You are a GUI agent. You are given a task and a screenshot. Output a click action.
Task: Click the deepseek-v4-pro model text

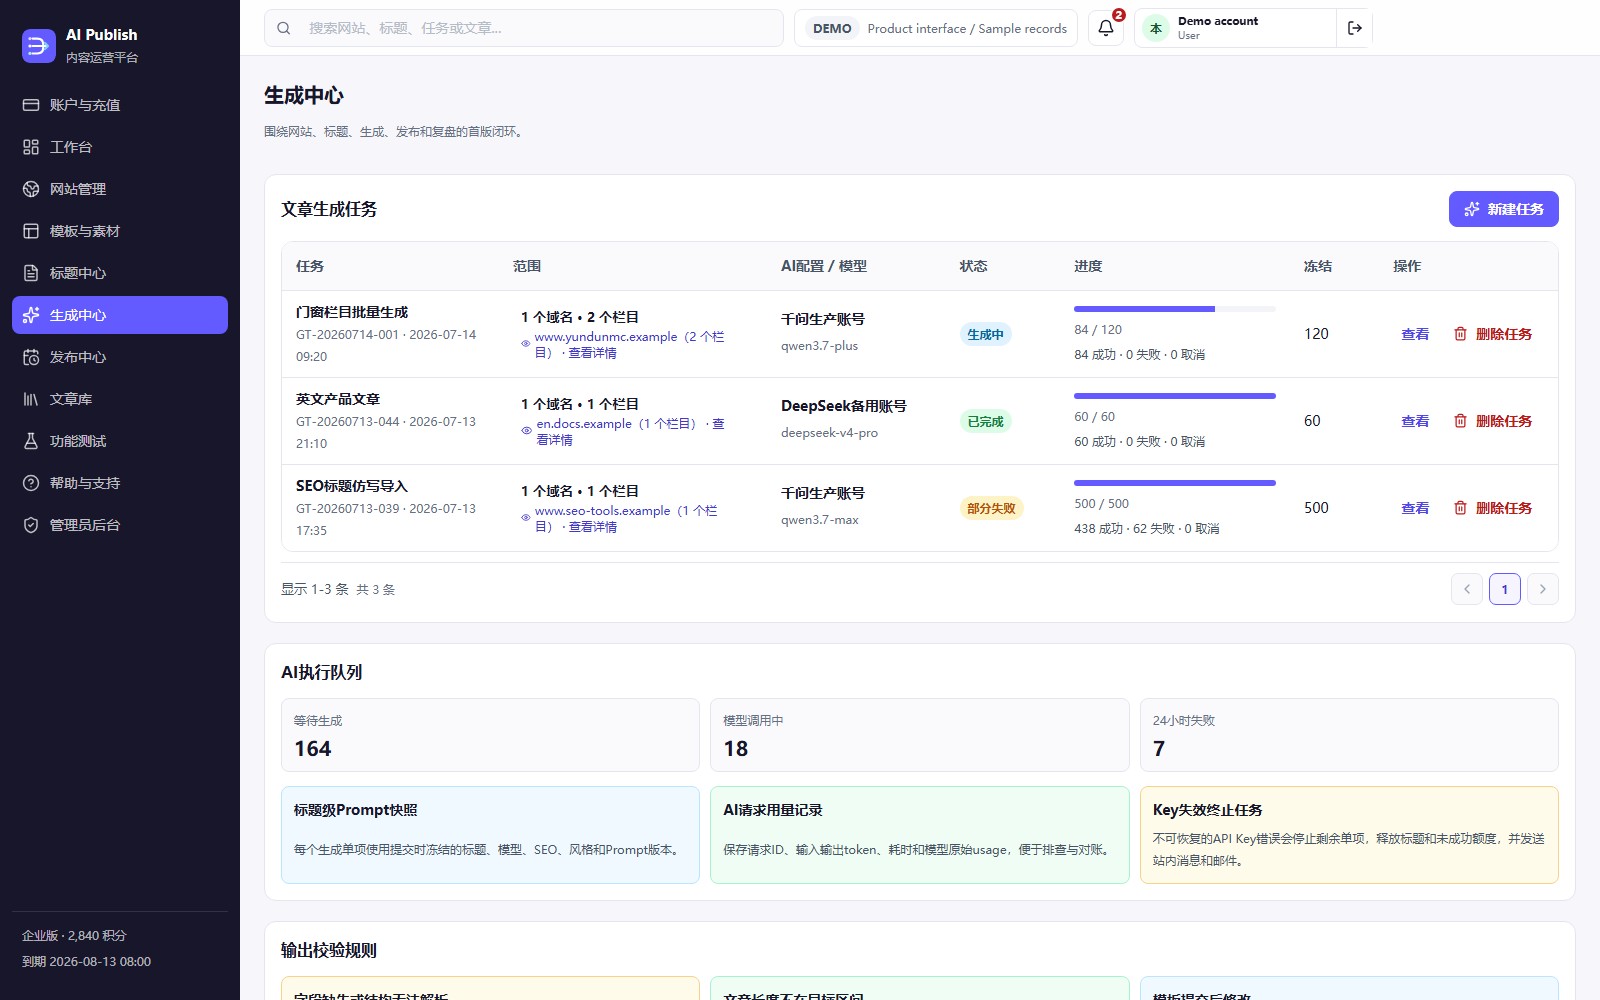pyautogui.click(x=829, y=433)
